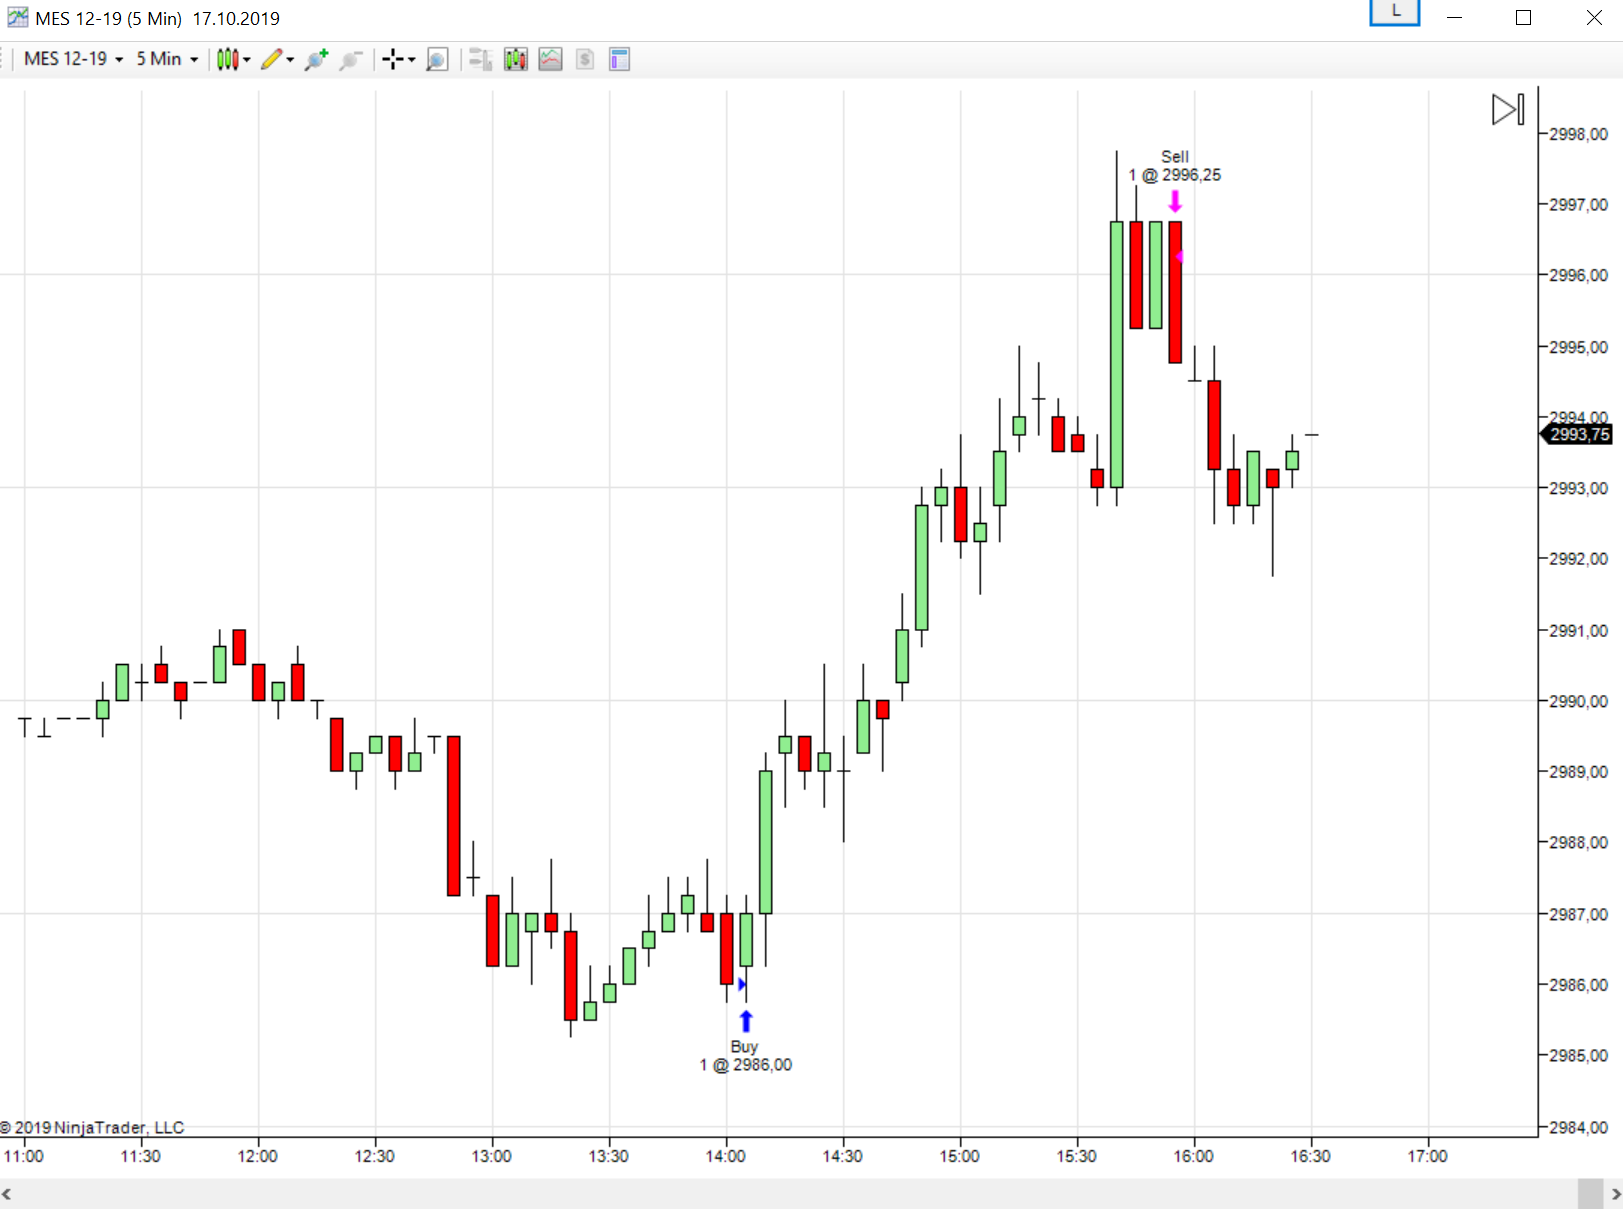Click the current price marker 2993,75
Image resolution: width=1623 pixels, height=1209 pixels.
tap(1576, 434)
